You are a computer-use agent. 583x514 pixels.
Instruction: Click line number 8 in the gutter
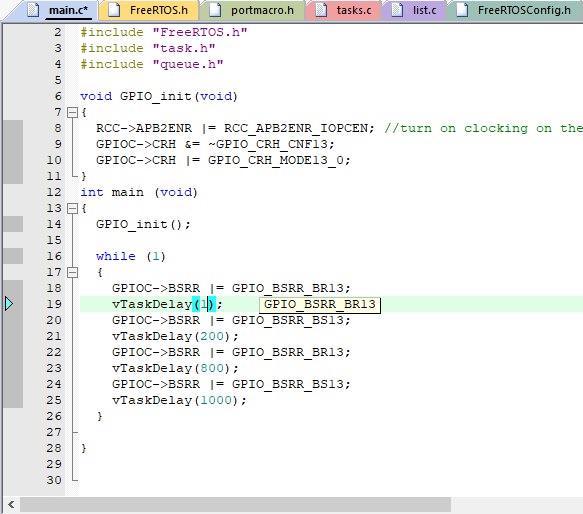pos(58,128)
